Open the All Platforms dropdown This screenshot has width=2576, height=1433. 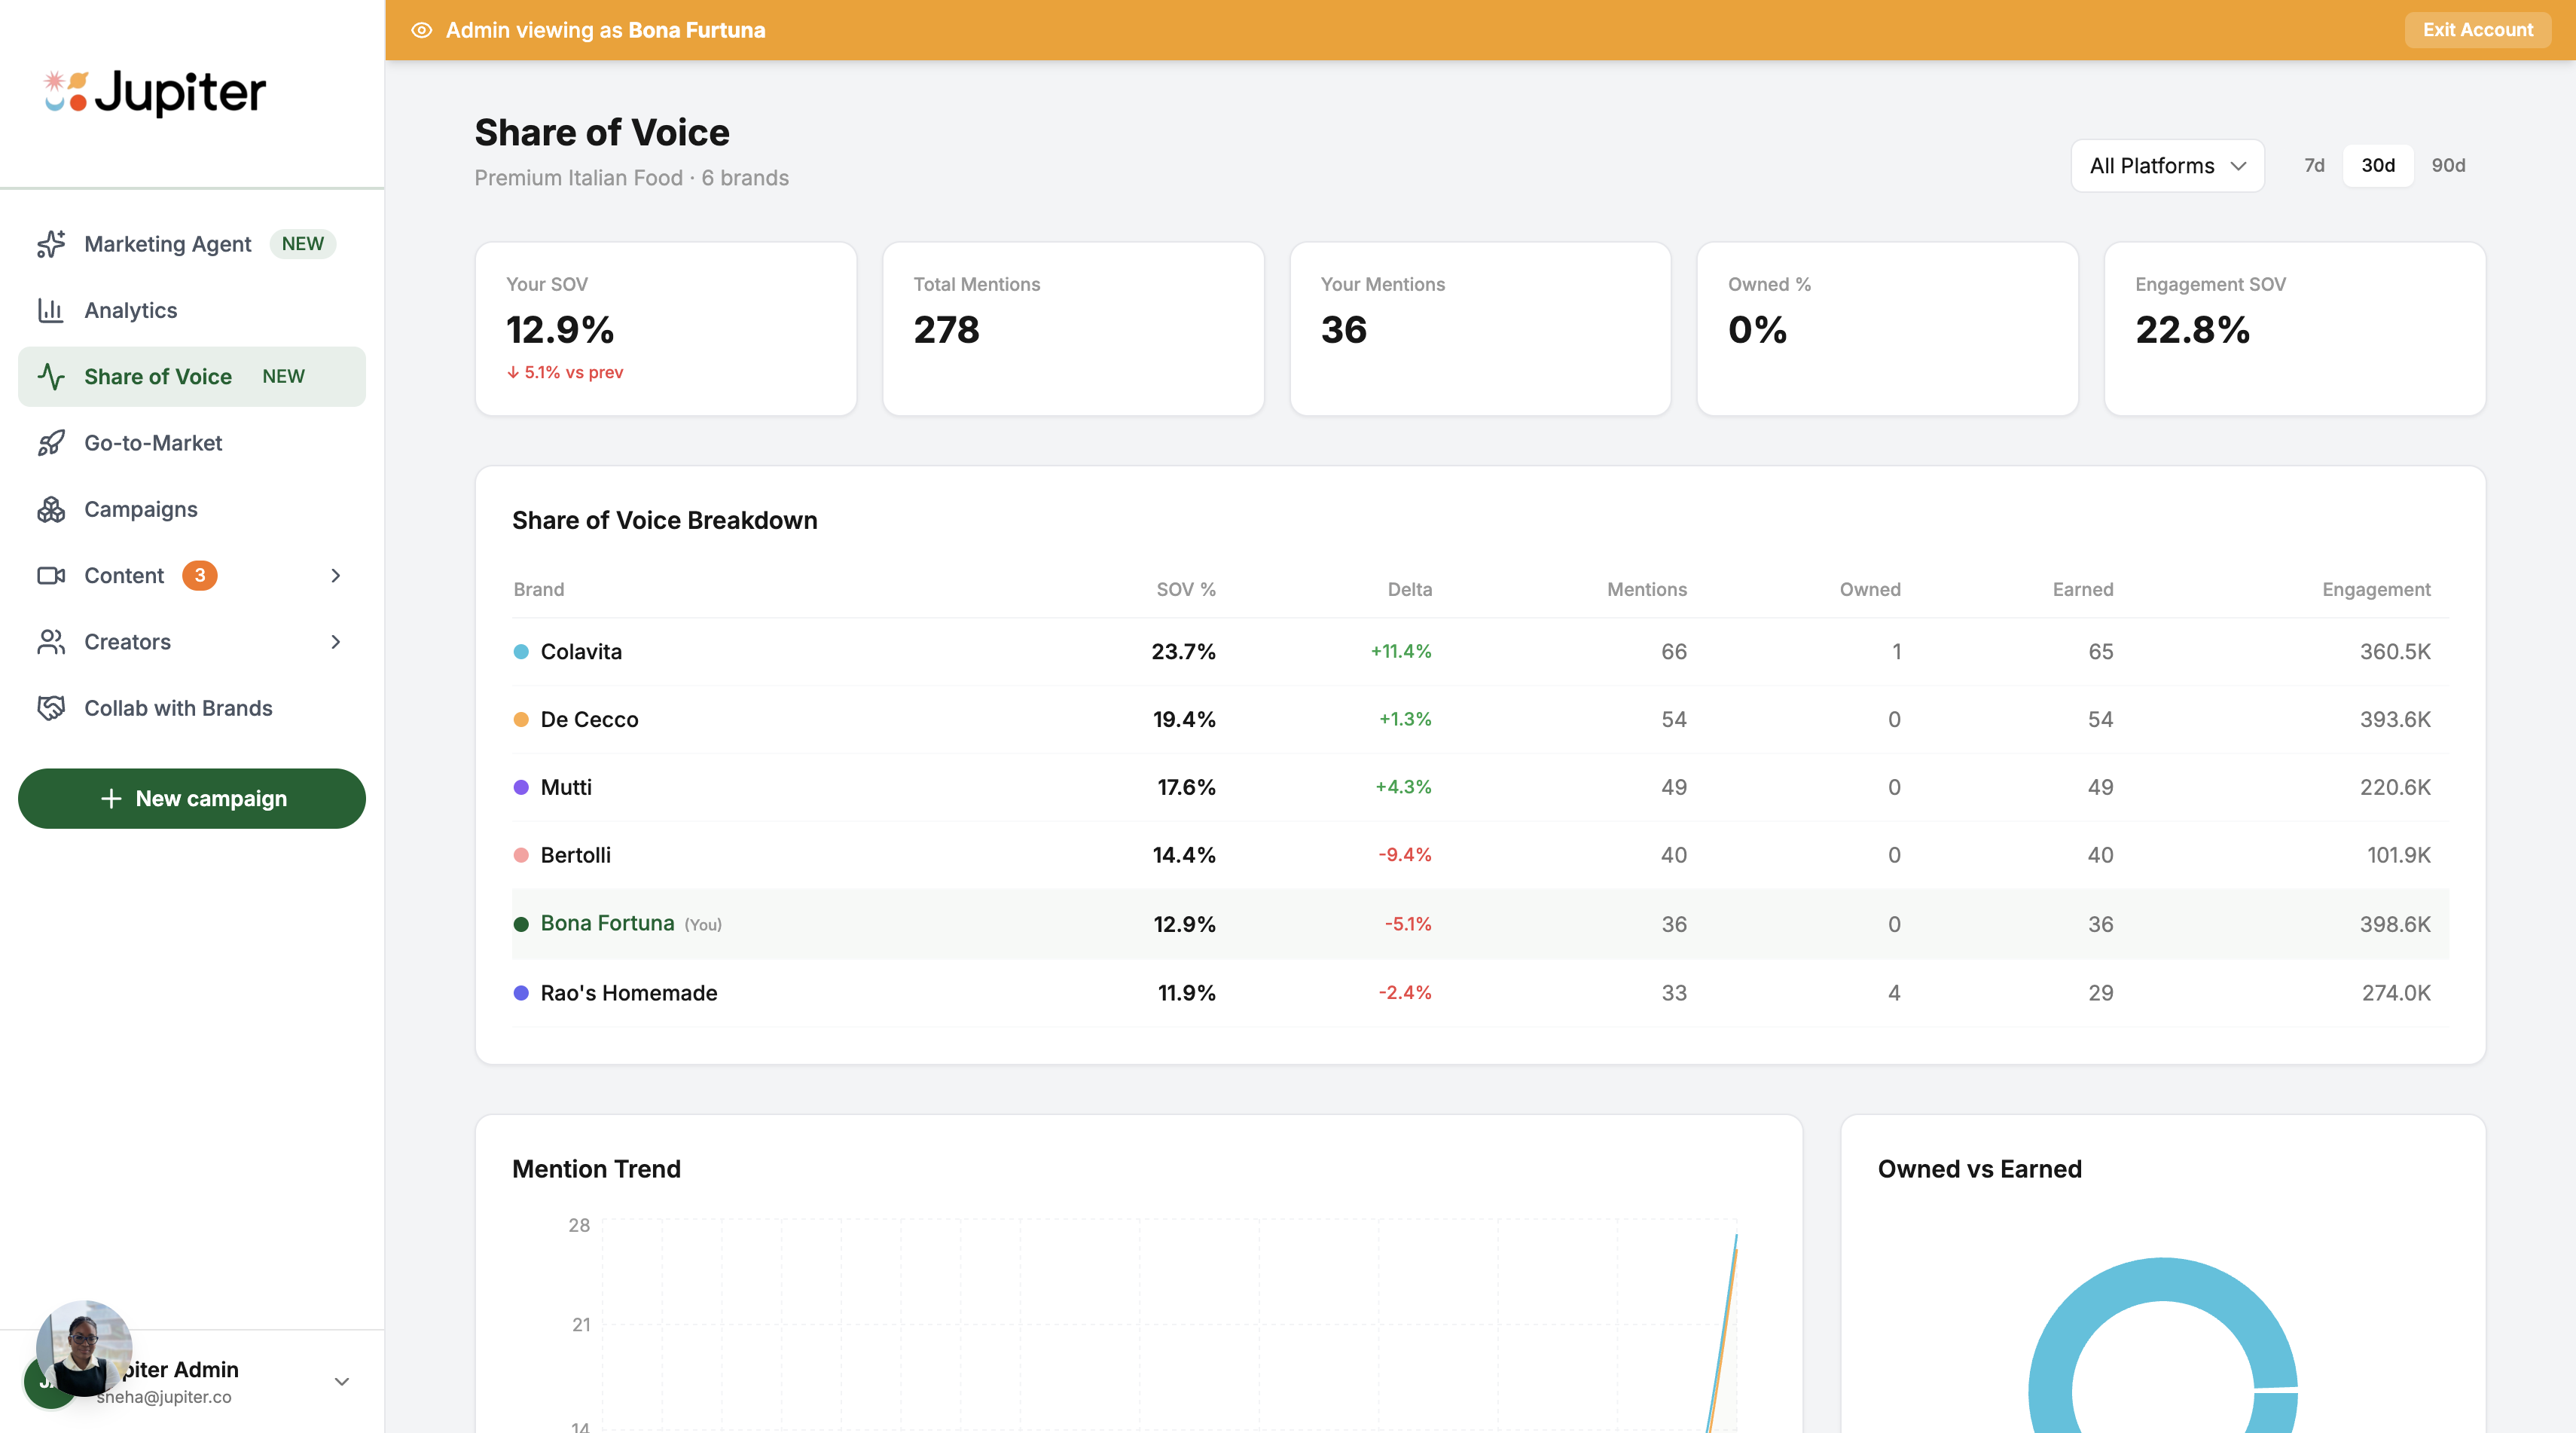(x=2167, y=165)
